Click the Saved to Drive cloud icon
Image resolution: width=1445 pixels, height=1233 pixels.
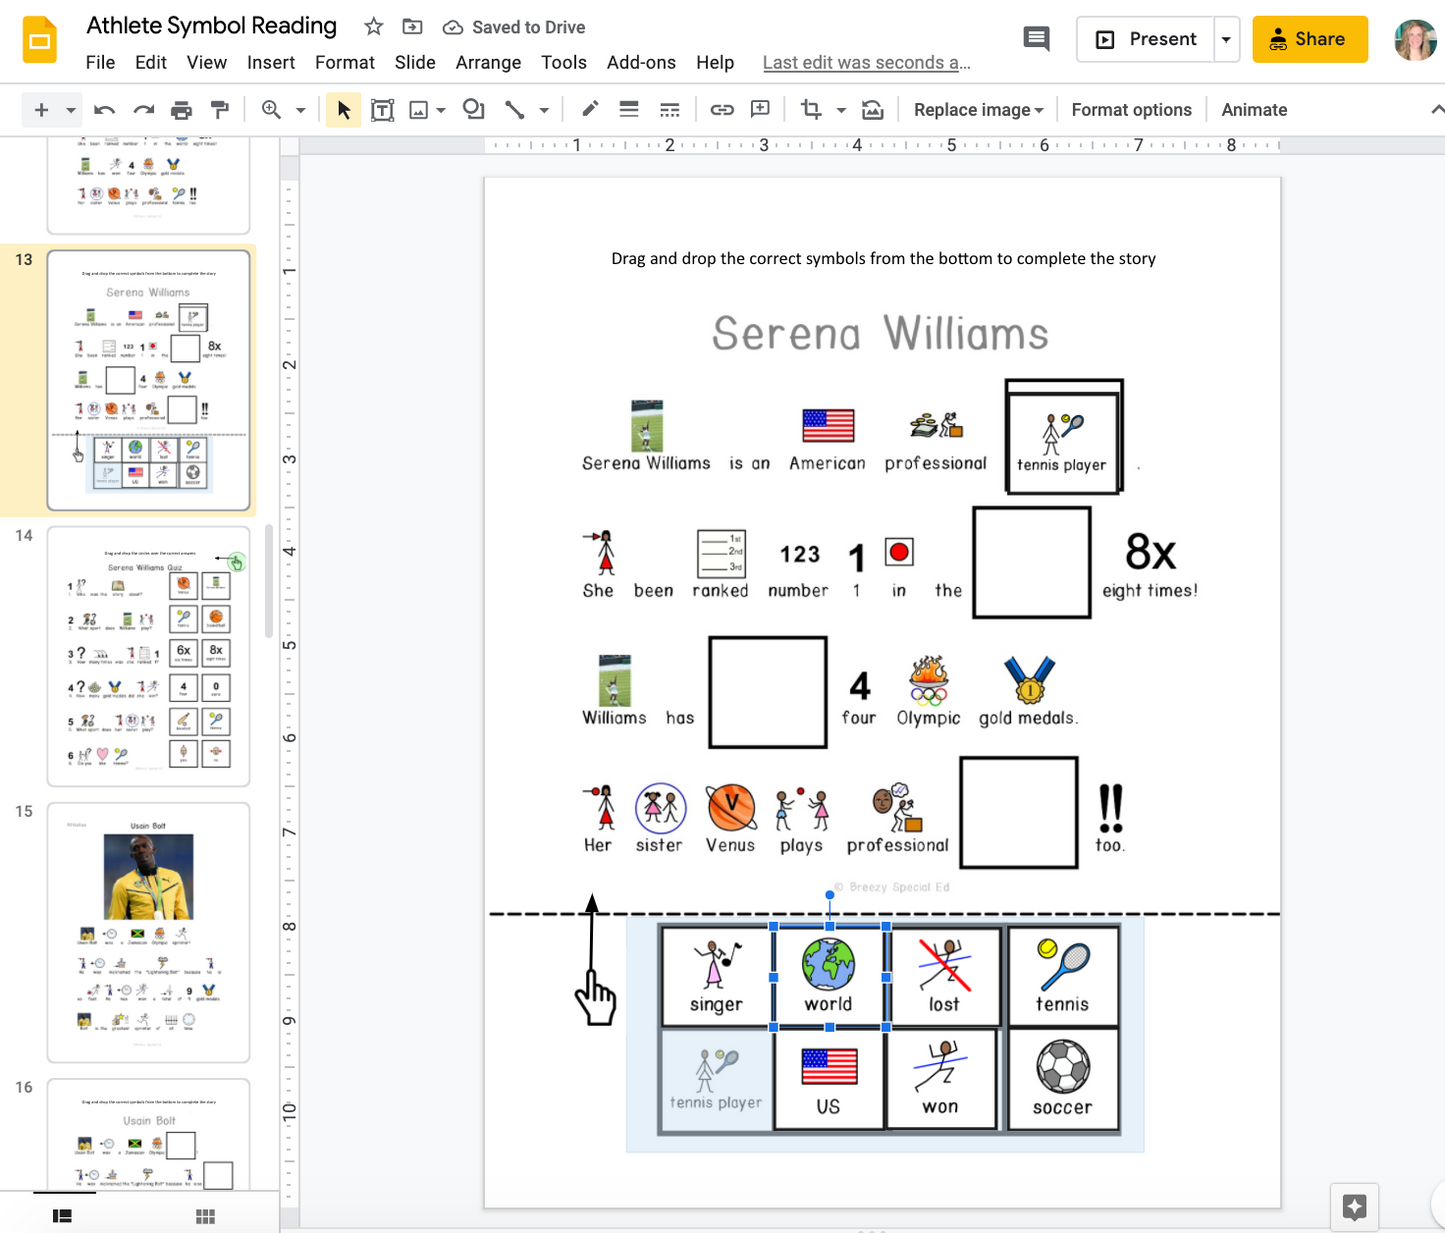(453, 27)
